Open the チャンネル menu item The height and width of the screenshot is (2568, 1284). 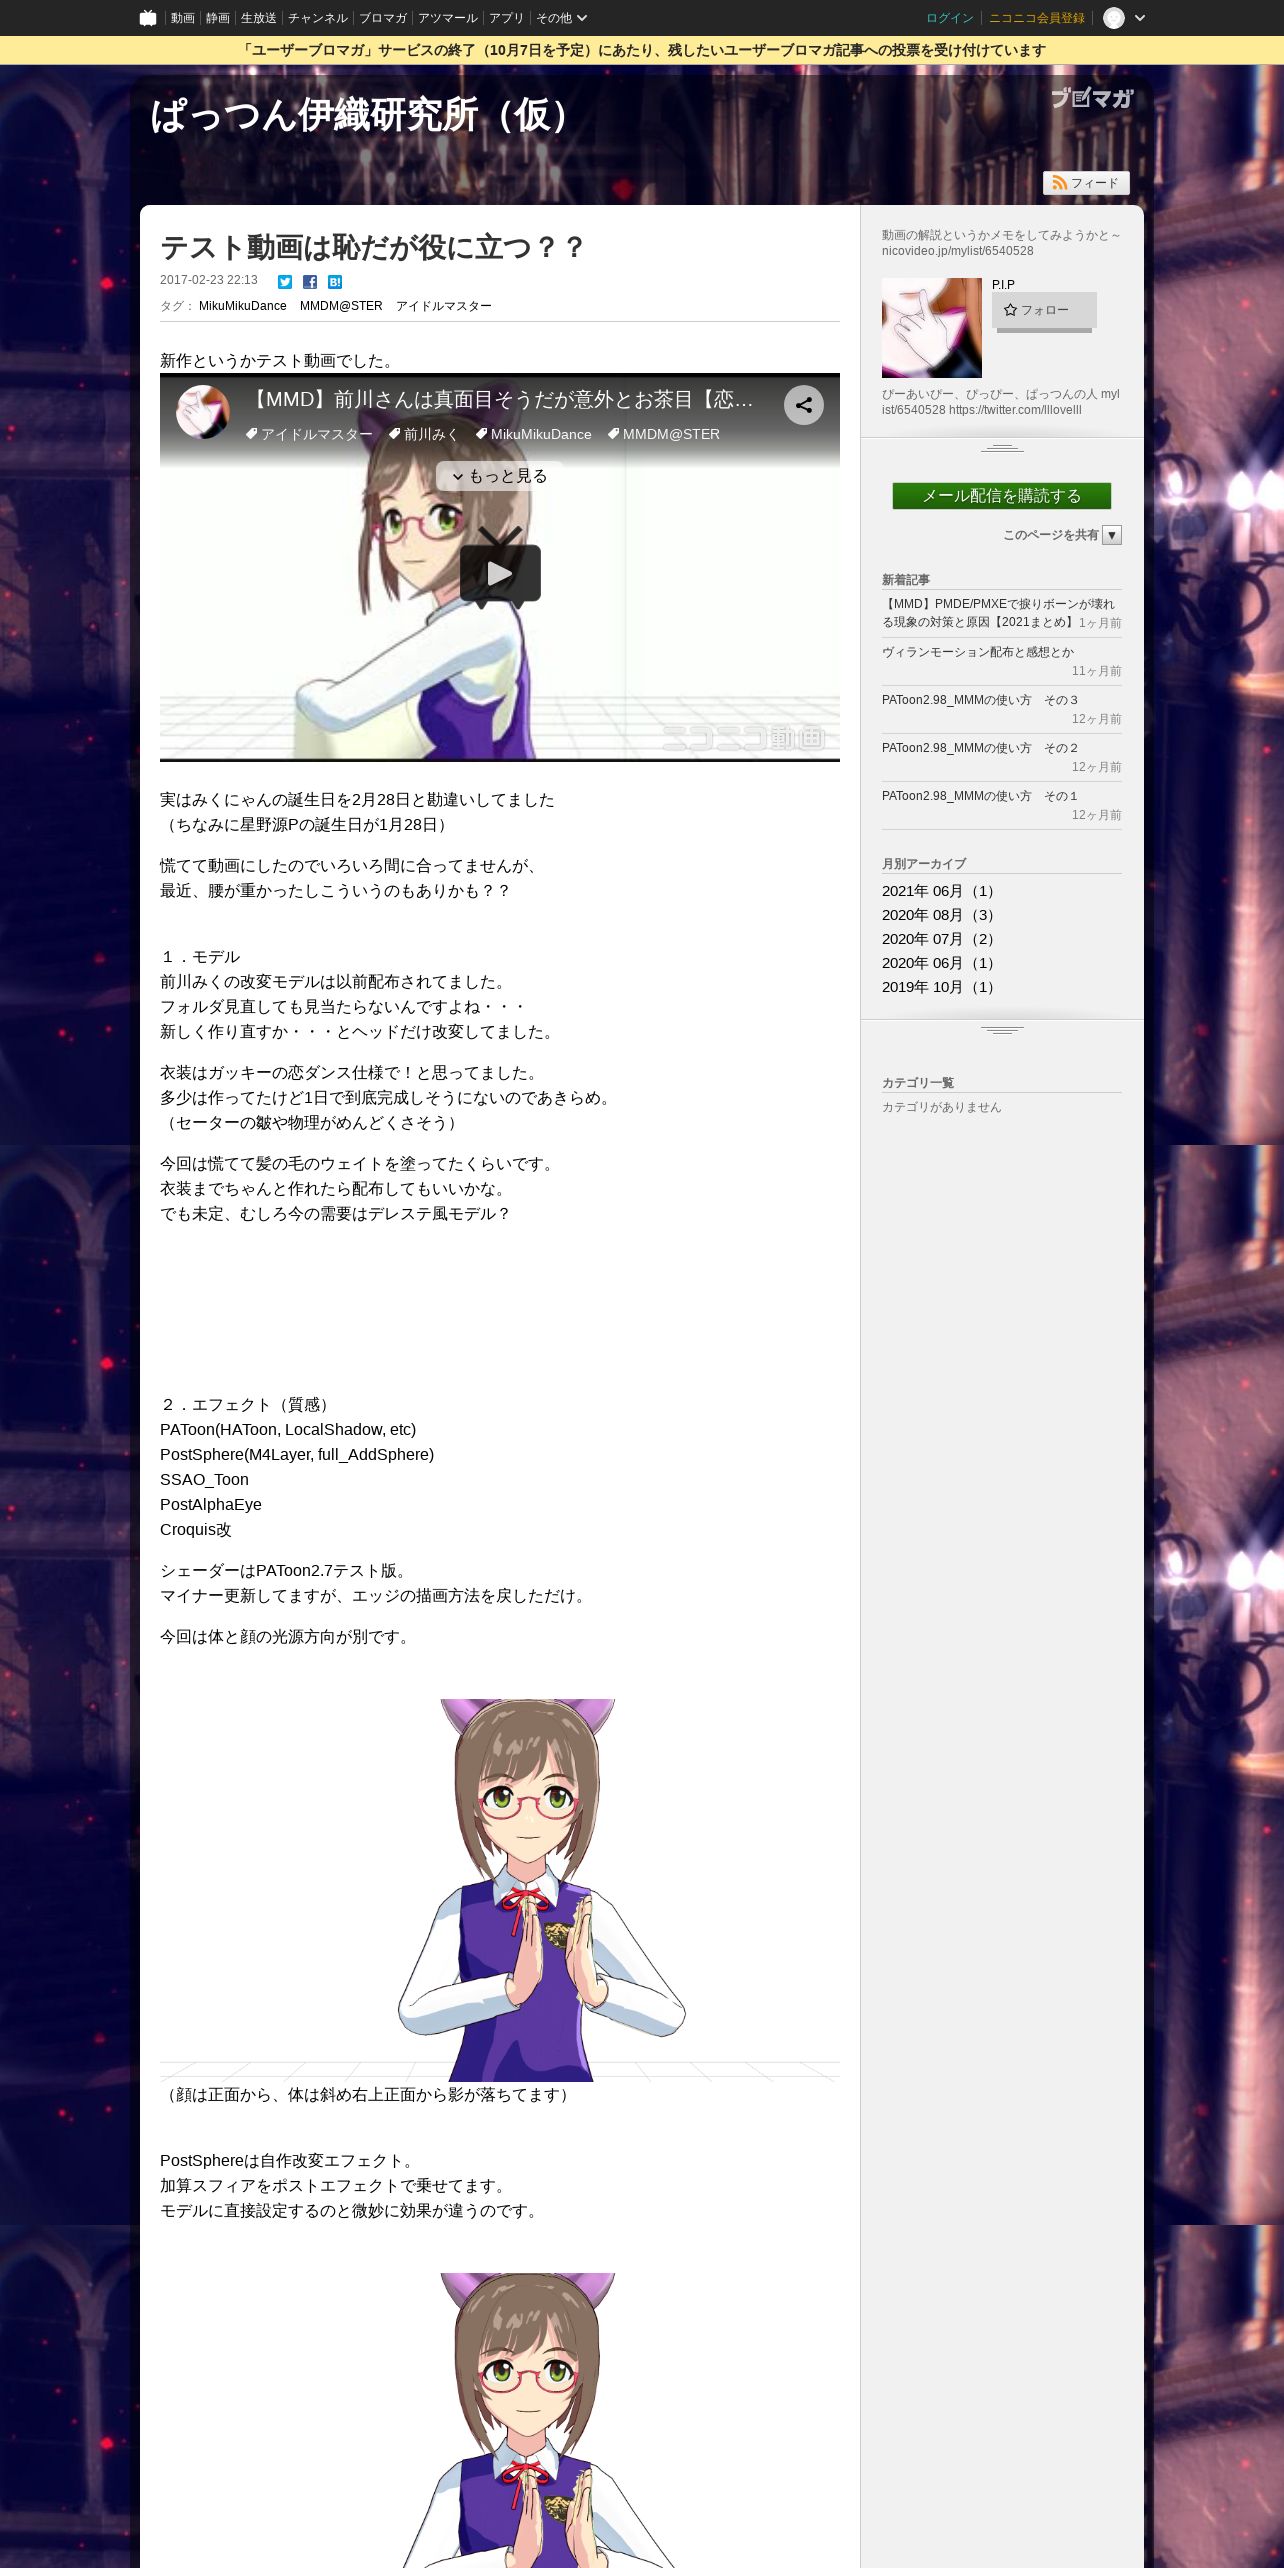[318, 18]
